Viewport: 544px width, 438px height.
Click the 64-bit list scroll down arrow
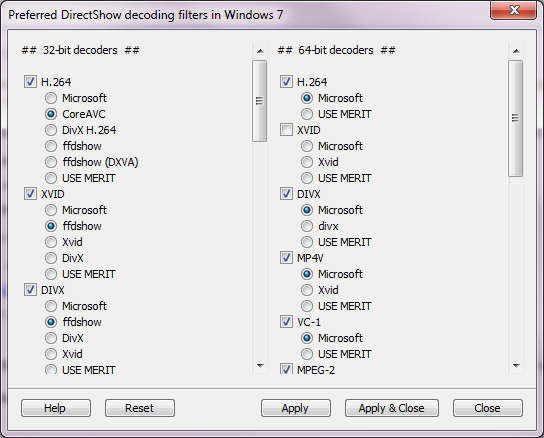click(516, 365)
